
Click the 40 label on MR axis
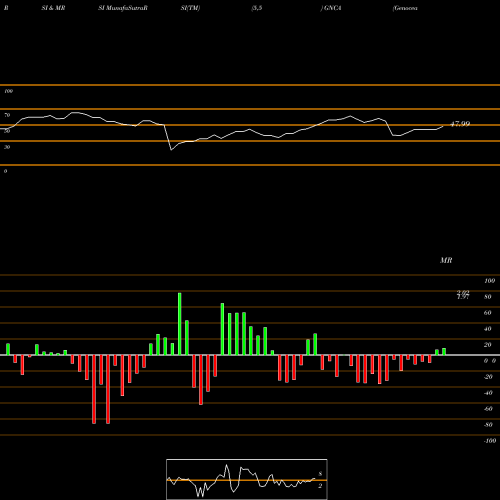pos(488,329)
